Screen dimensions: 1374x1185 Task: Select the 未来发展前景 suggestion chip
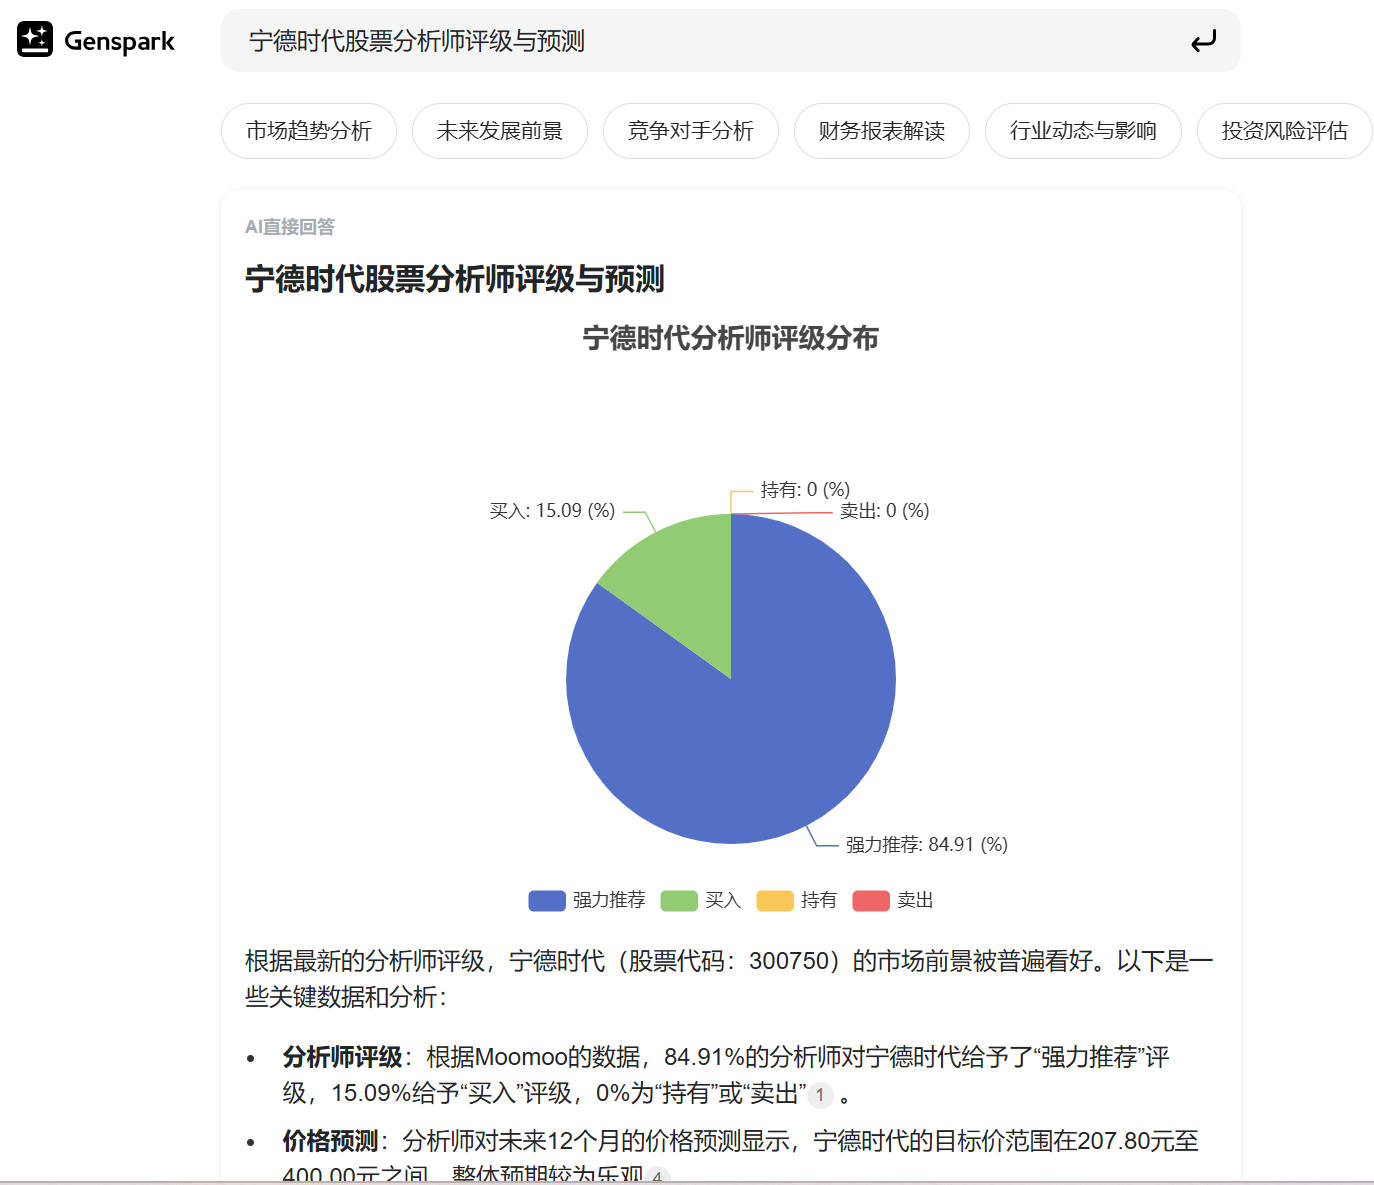pyautogui.click(x=500, y=131)
